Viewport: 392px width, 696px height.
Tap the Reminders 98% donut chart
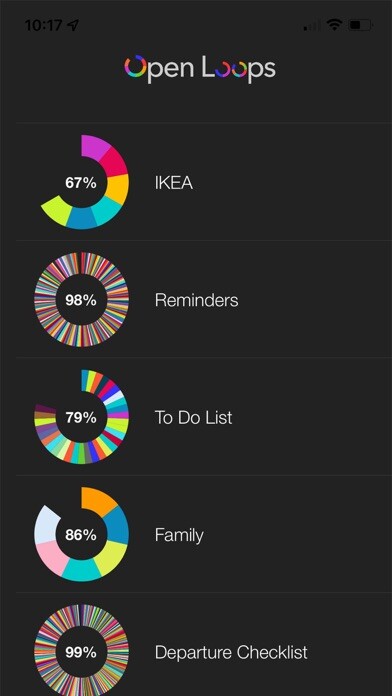tap(82, 300)
